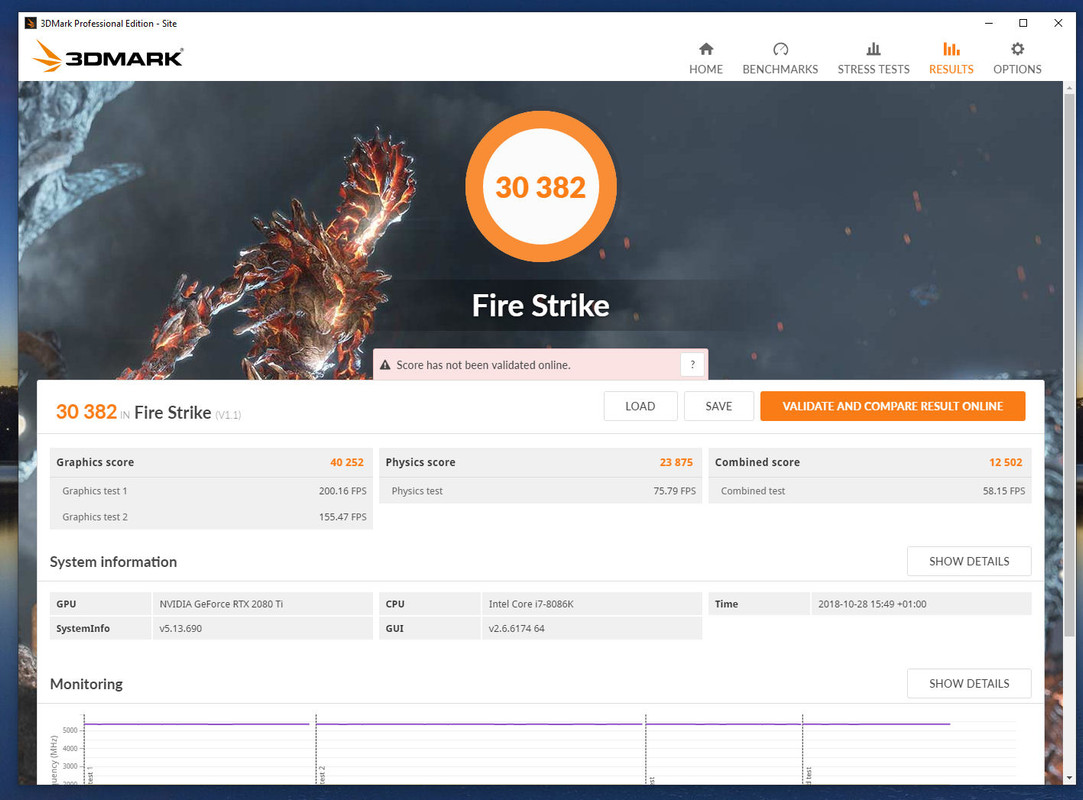1083x800 pixels.
Task: Click GUI value v2.6.6174 64
Action: (517, 629)
